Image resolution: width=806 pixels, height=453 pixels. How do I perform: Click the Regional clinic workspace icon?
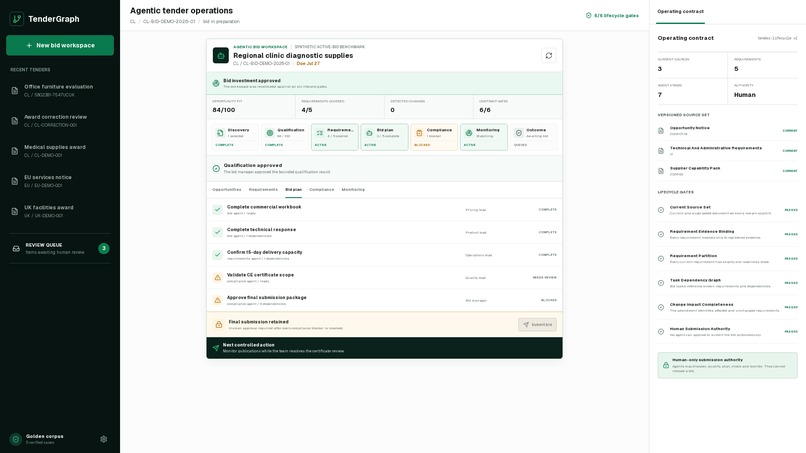[x=221, y=56]
